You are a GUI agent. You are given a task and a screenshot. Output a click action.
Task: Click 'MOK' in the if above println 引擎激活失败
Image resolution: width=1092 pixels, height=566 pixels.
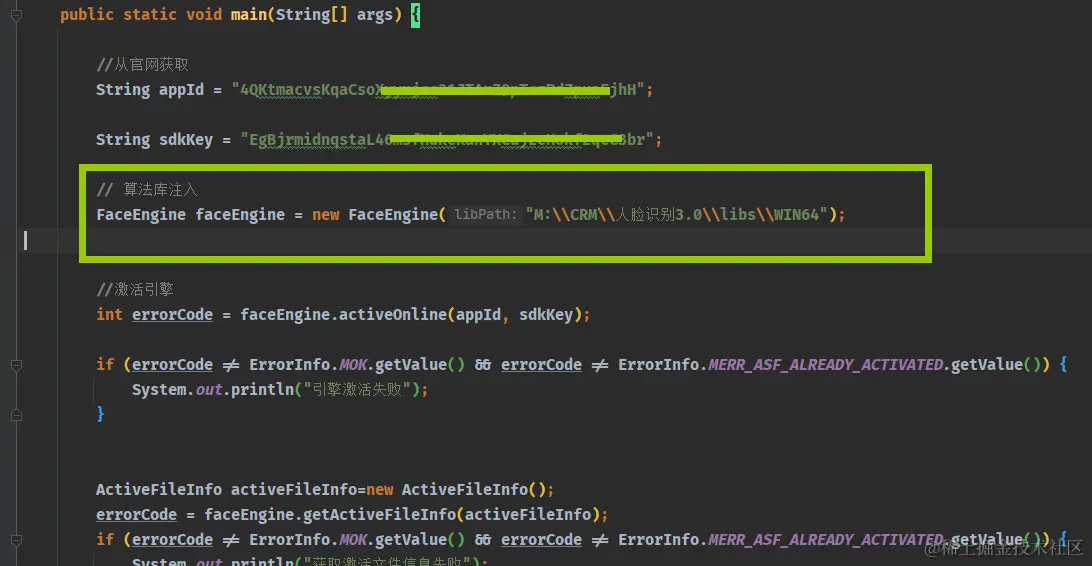pos(352,365)
